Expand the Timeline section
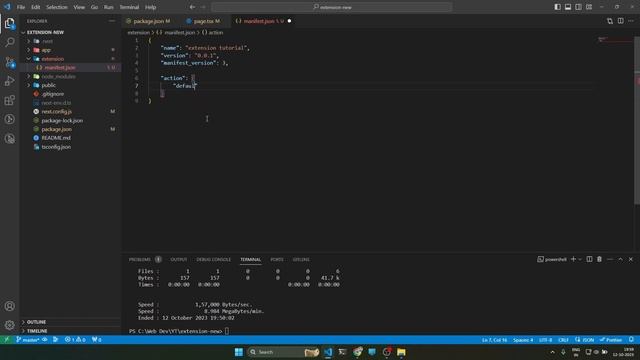This screenshot has height=360, width=640. (x=37, y=331)
